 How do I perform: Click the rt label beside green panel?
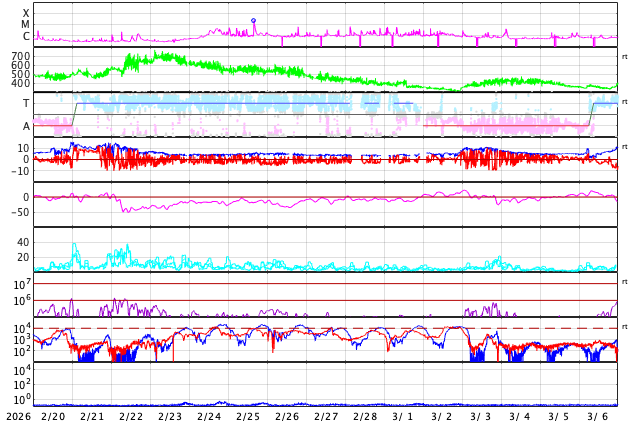(x=625, y=57)
